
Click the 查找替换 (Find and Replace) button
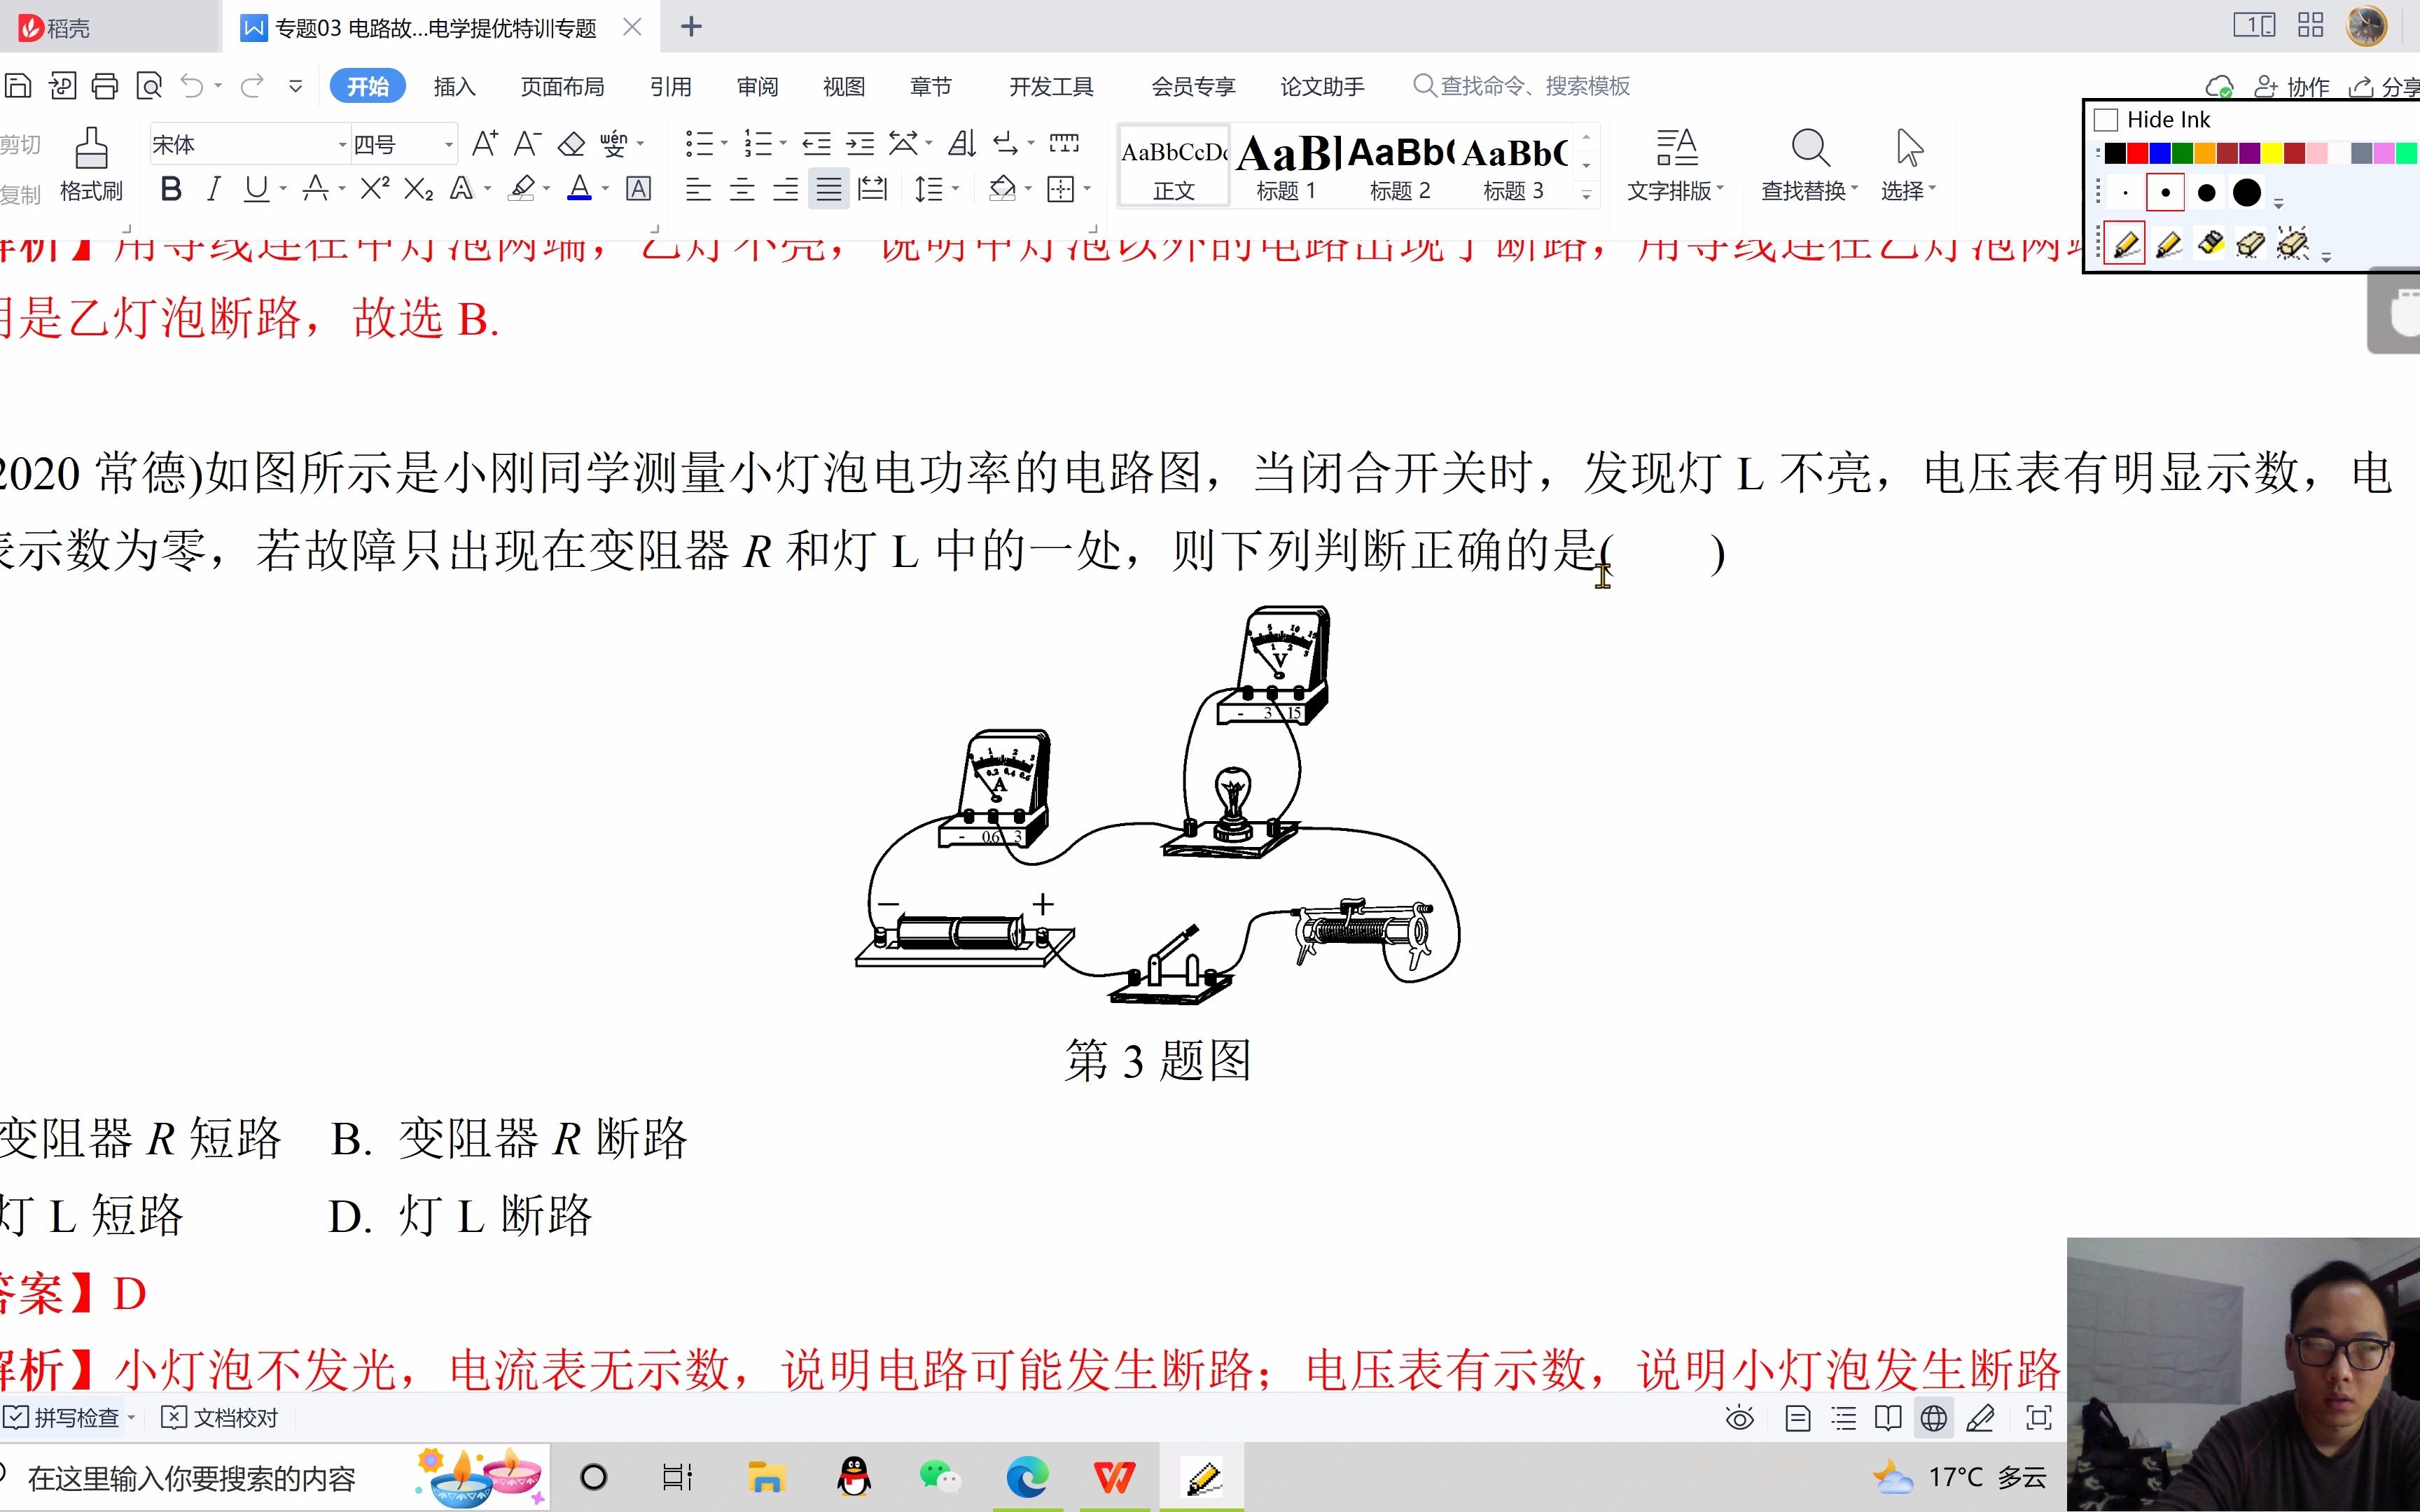1809,165
